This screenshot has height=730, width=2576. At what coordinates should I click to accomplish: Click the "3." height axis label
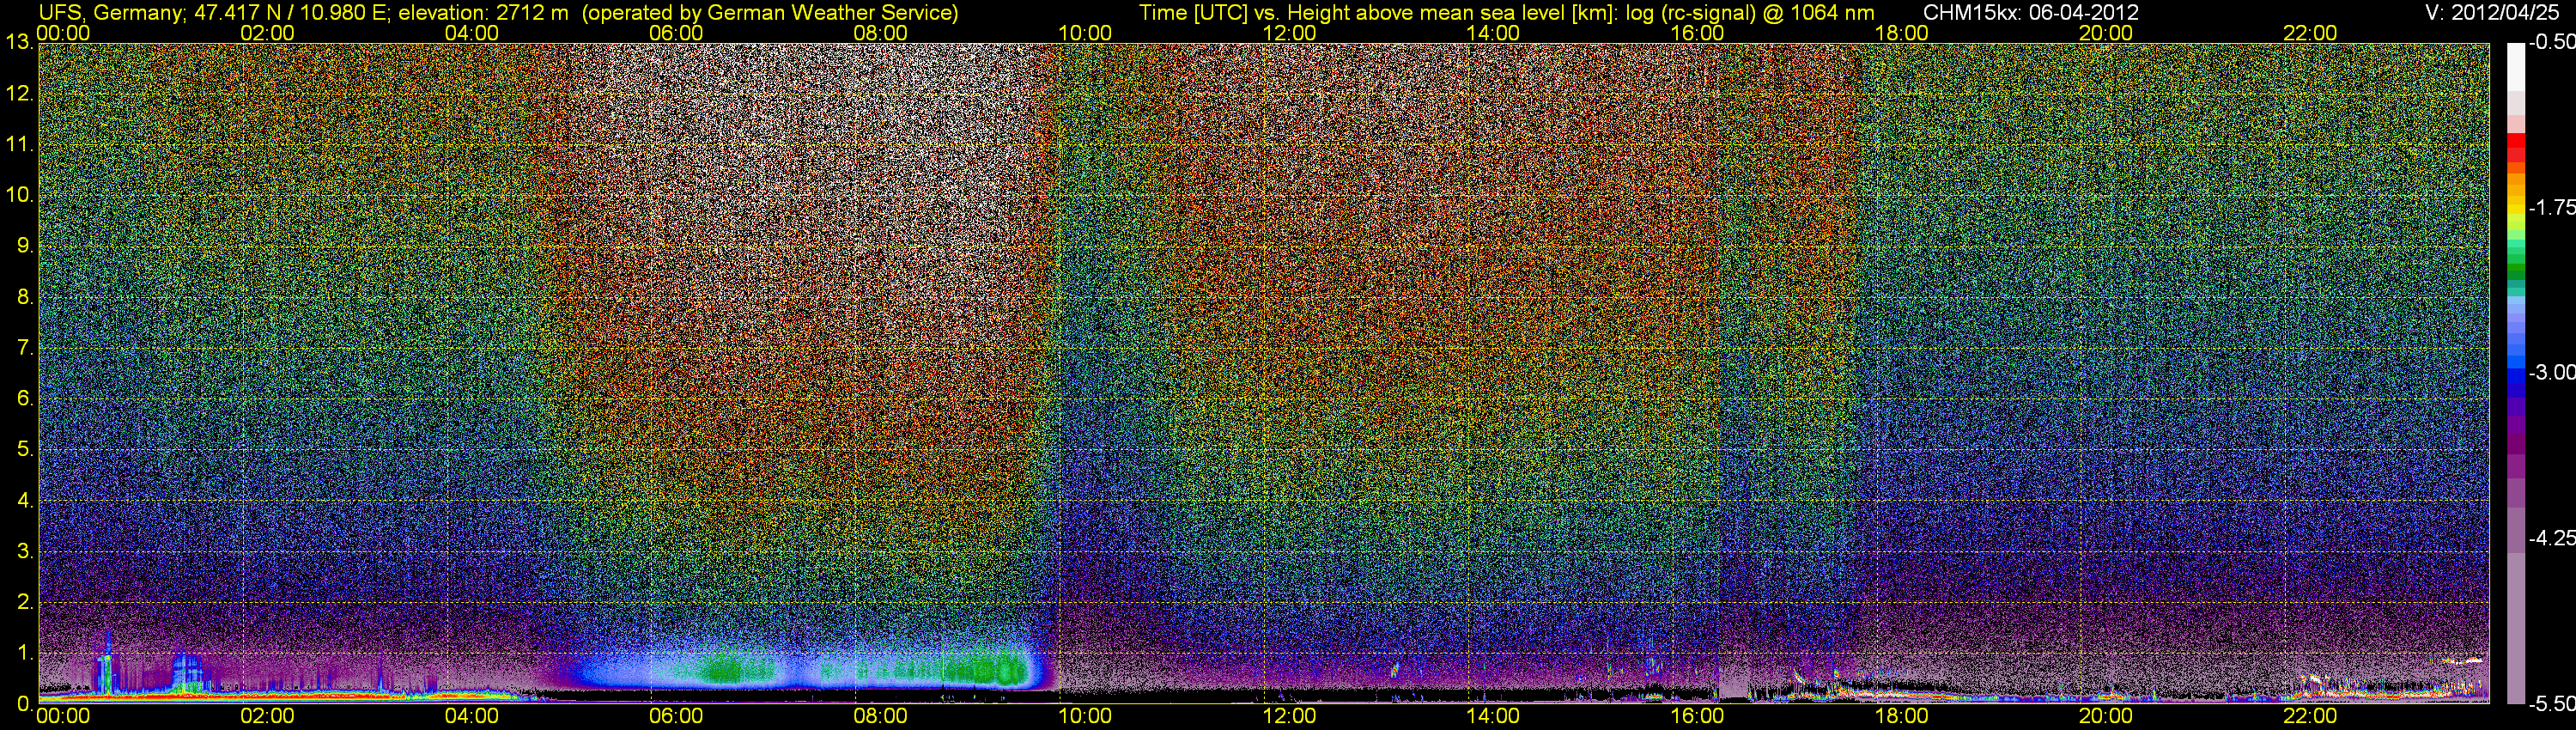tap(25, 551)
